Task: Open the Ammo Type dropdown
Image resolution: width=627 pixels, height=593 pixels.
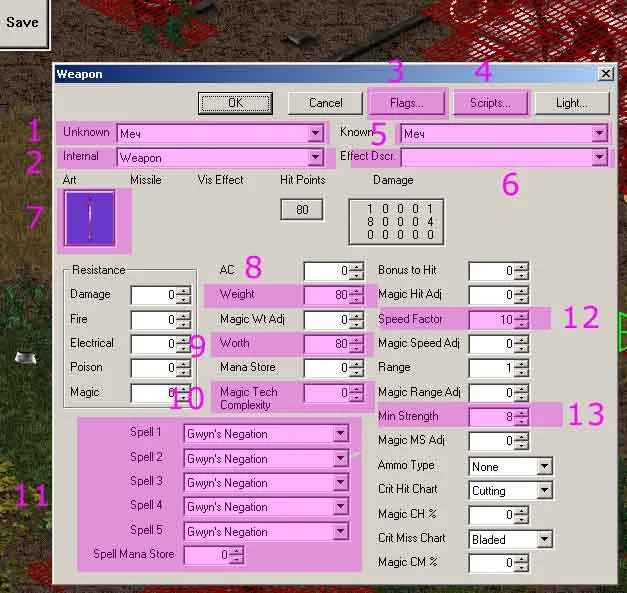Action: pos(544,467)
